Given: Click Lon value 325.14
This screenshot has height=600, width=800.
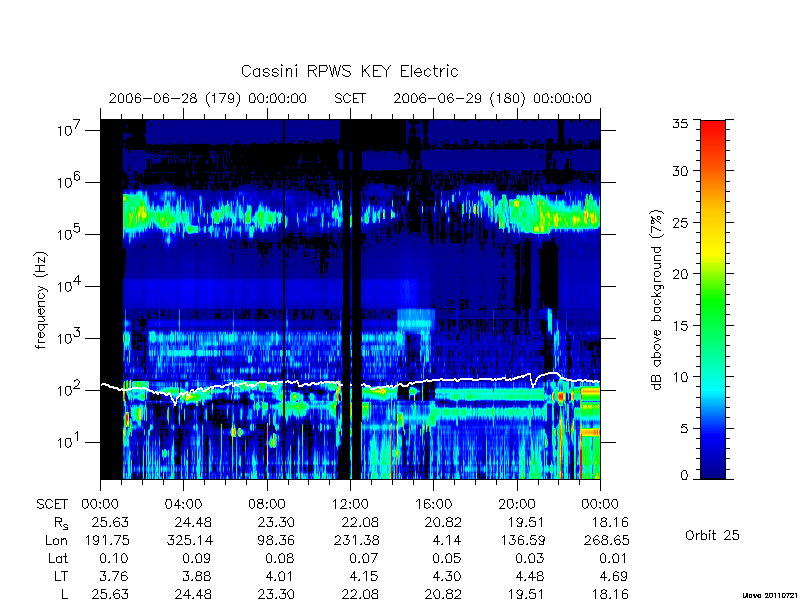Looking at the screenshot, I should point(189,540).
